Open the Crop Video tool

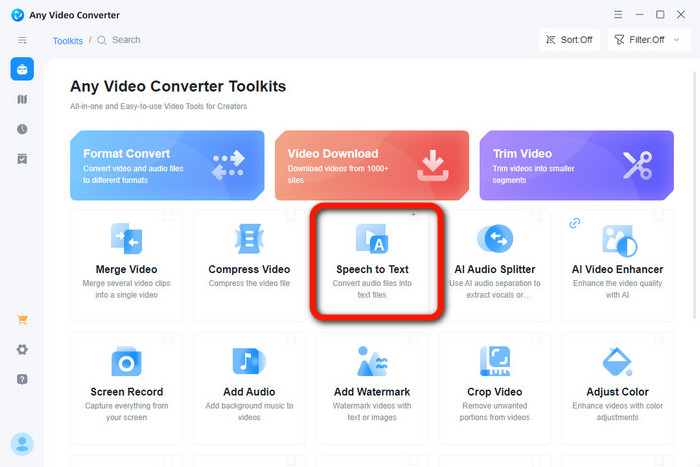[x=494, y=383]
